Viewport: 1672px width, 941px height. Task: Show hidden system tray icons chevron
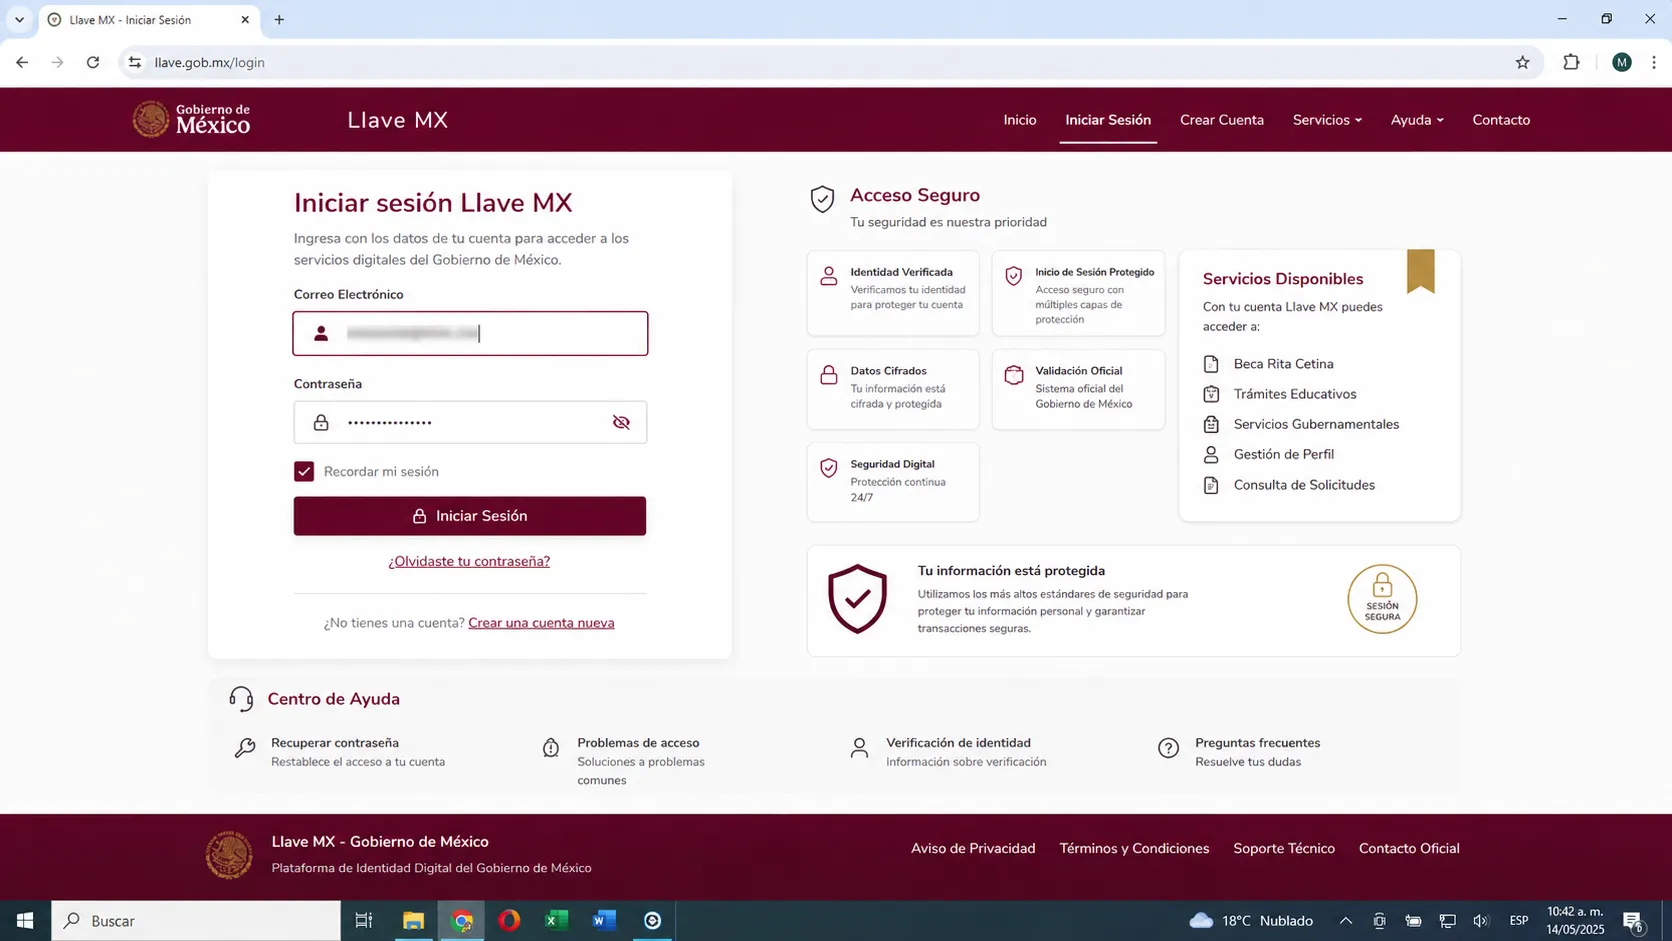click(1346, 921)
